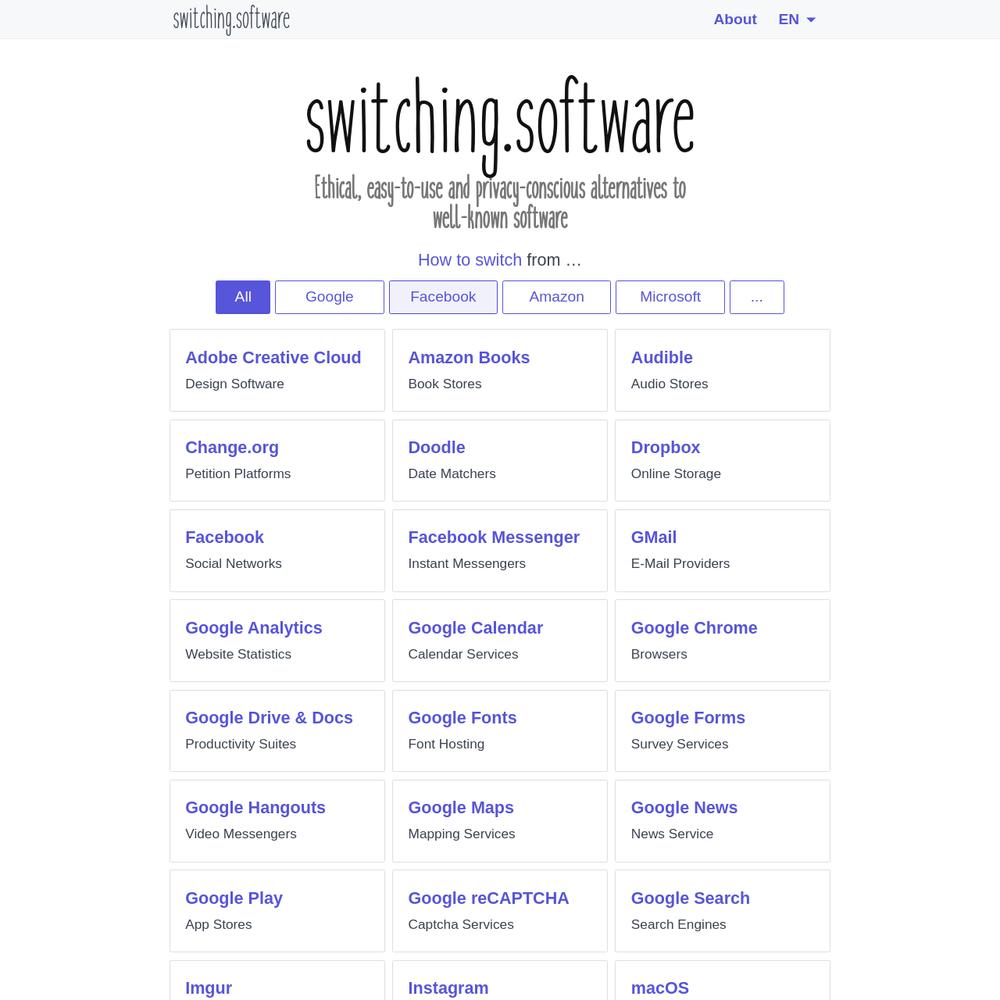Filter by Microsoft
This screenshot has height=1000, width=1000.
tap(670, 297)
